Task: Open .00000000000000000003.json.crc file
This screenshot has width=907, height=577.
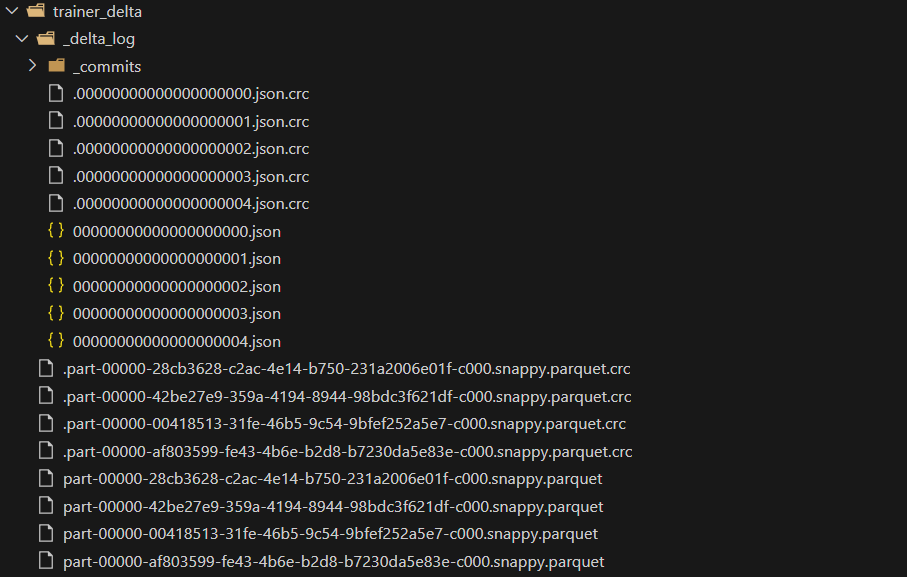Action: coord(191,176)
